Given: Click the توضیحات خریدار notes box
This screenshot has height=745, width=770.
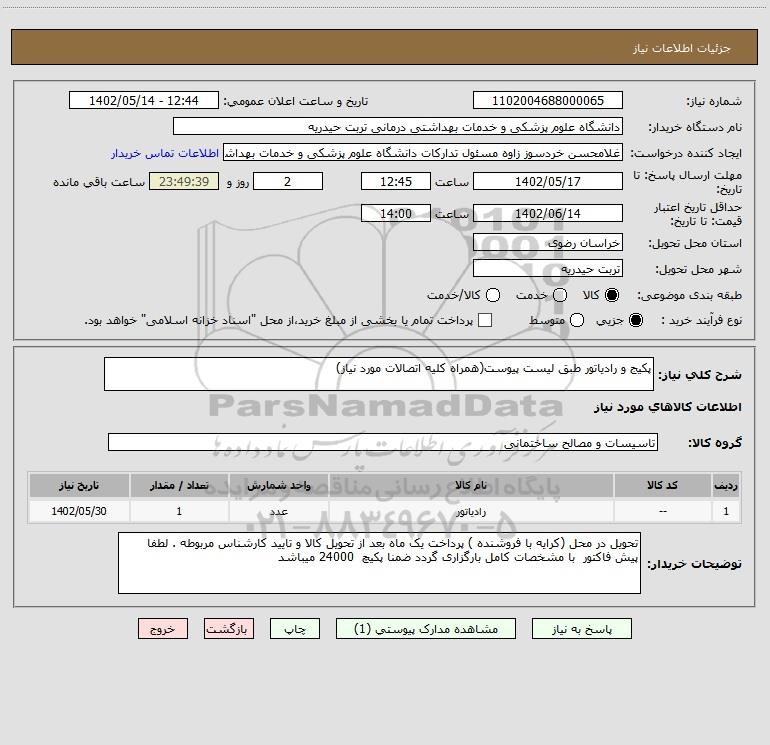Looking at the screenshot, I should tap(380, 563).
